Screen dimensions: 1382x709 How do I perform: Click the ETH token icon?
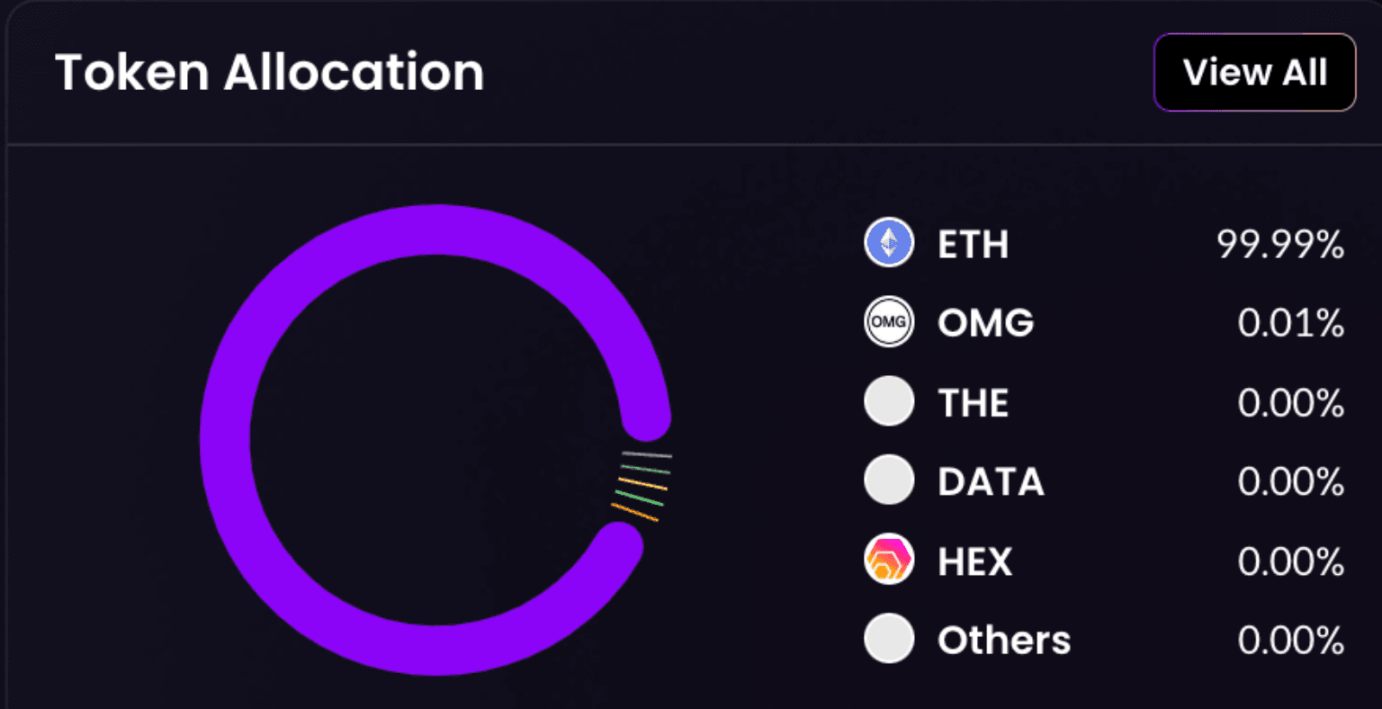888,243
